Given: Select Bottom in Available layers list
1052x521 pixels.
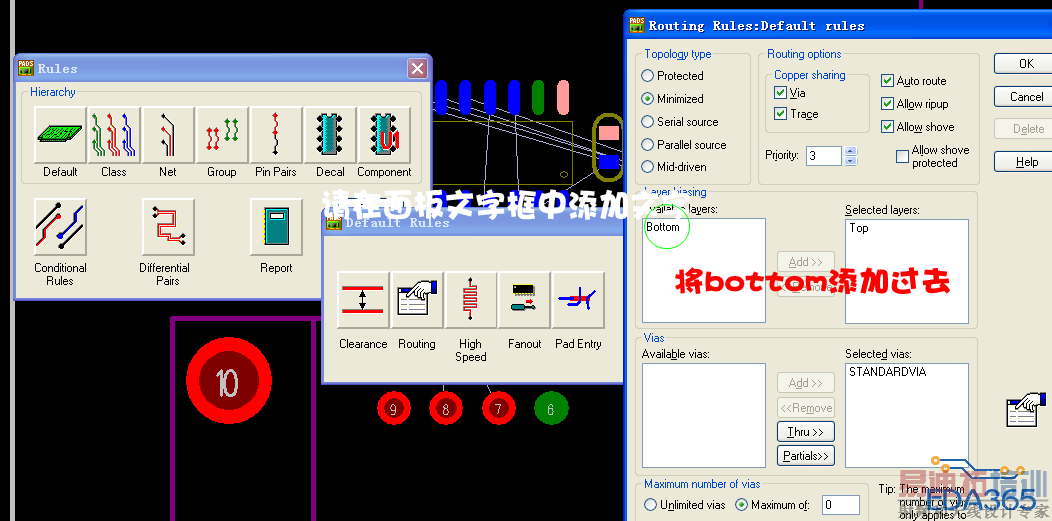Looking at the screenshot, I should tap(663, 227).
